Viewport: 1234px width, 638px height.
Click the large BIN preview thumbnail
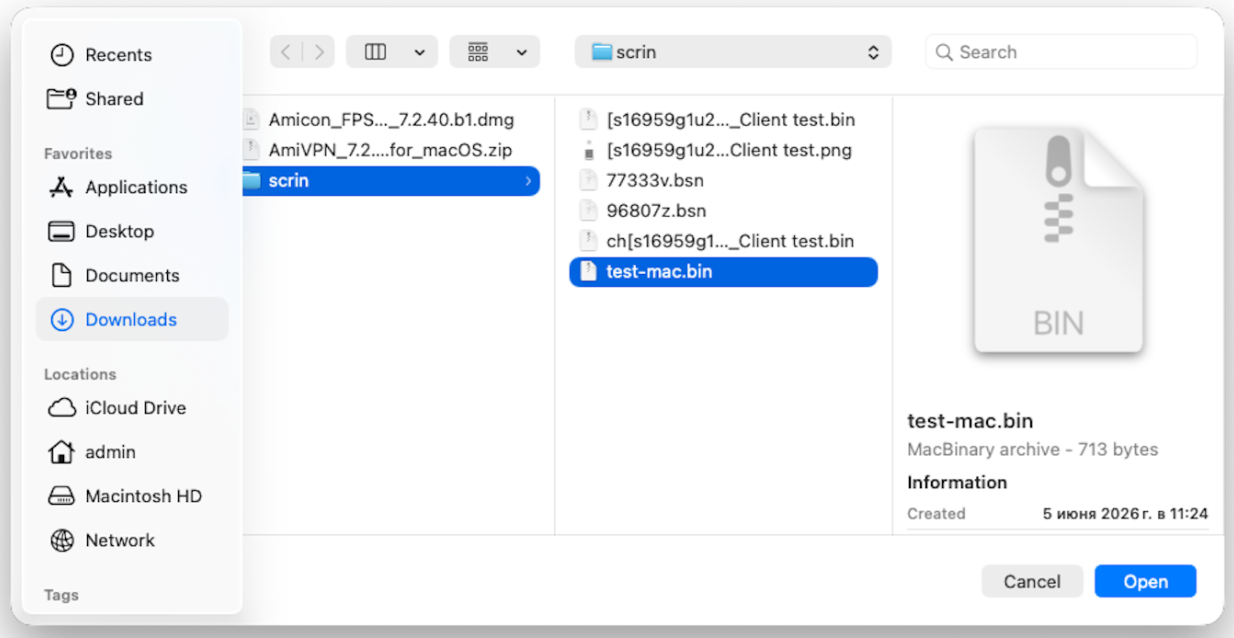coord(1058,241)
